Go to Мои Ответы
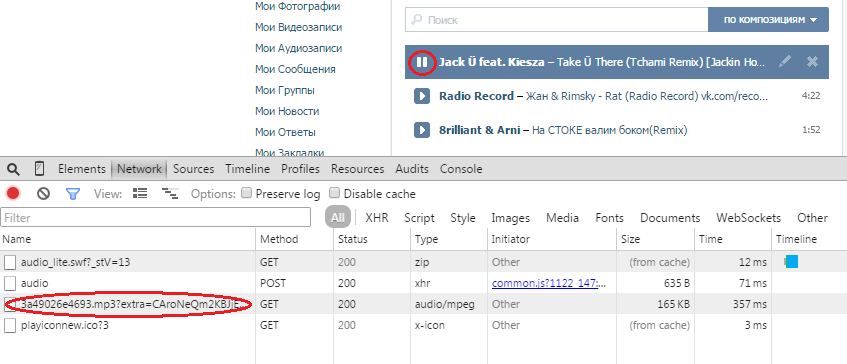Viewport: 847px width, 364px height. [x=285, y=132]
